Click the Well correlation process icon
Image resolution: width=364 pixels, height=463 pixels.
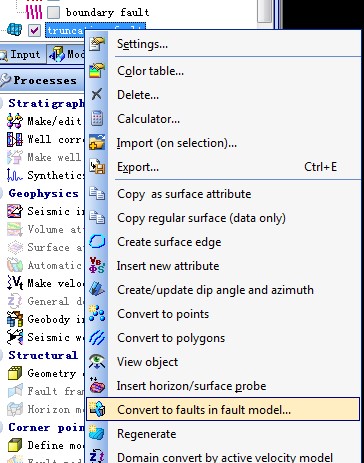(x=15, y=139)
